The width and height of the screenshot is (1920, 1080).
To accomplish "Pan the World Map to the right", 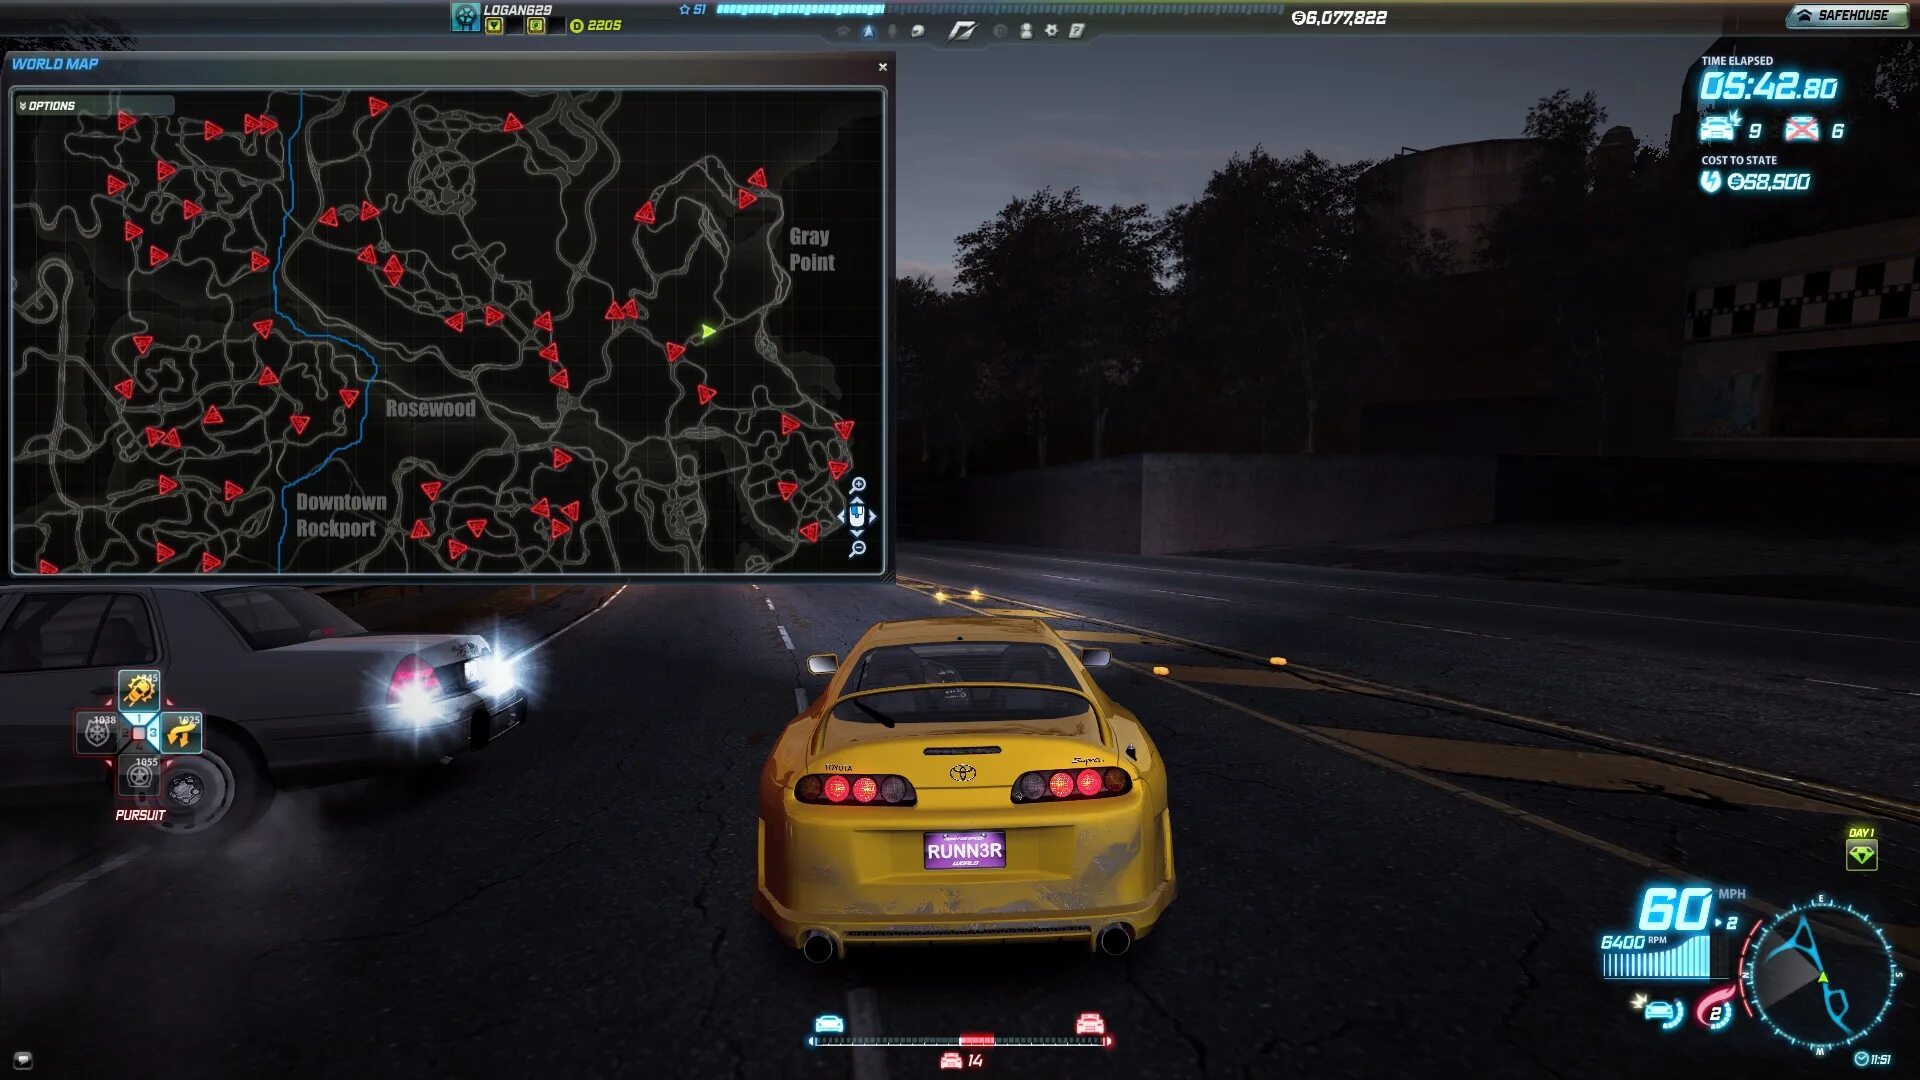I will 873,517.
